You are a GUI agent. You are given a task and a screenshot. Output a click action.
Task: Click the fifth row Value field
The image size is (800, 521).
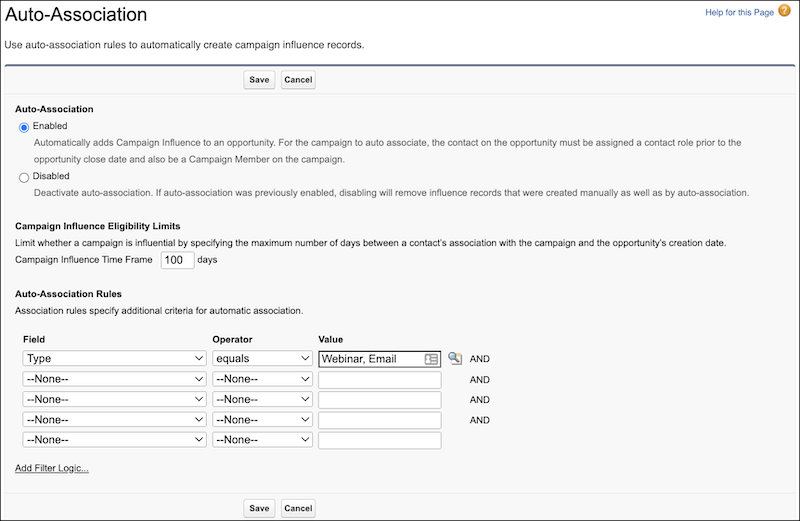tap(380, 440)
